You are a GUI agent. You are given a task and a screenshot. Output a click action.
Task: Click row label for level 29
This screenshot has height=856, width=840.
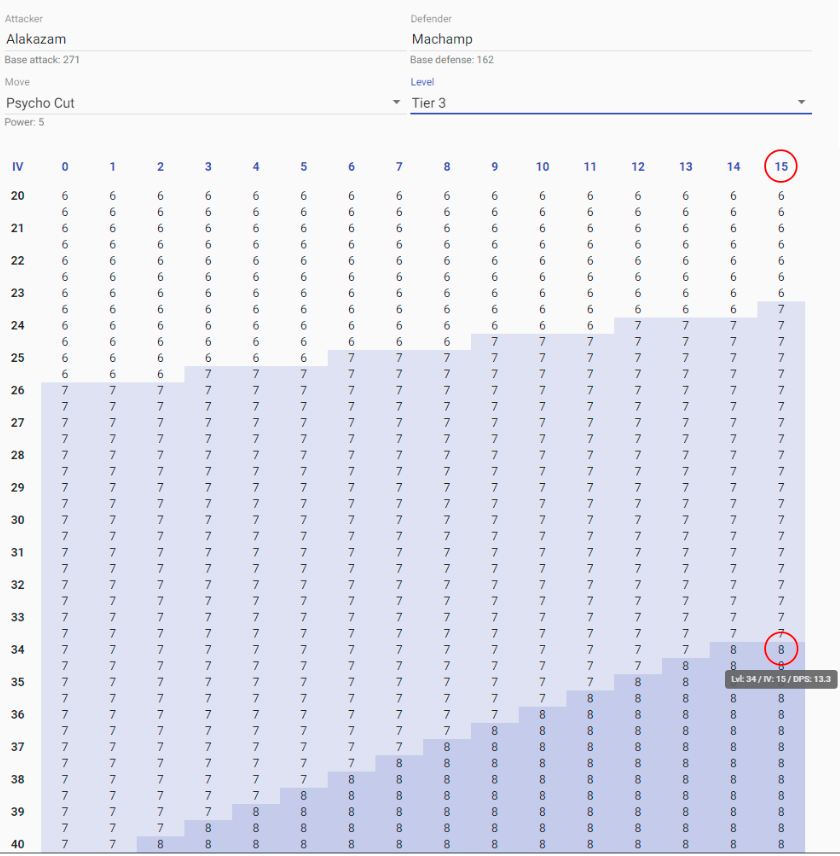[17, 488]
